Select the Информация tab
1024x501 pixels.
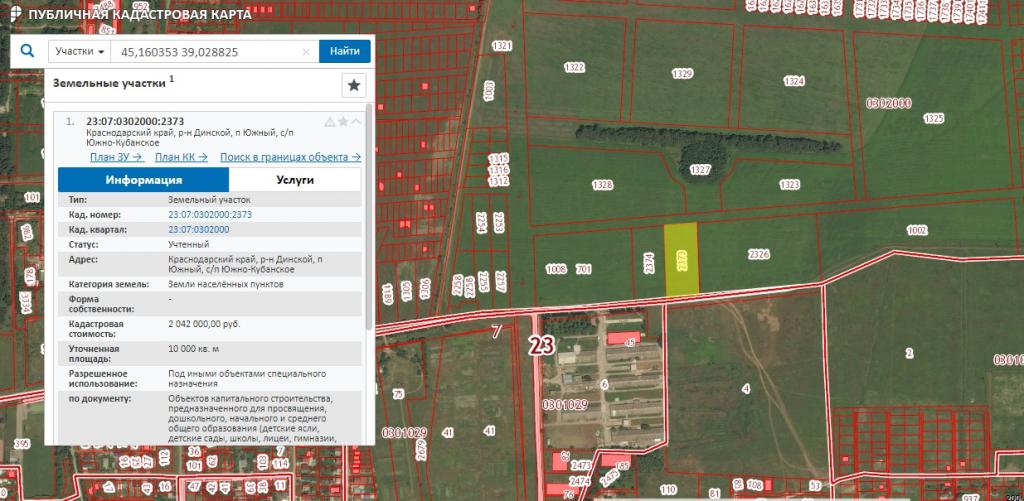point(143,180)
